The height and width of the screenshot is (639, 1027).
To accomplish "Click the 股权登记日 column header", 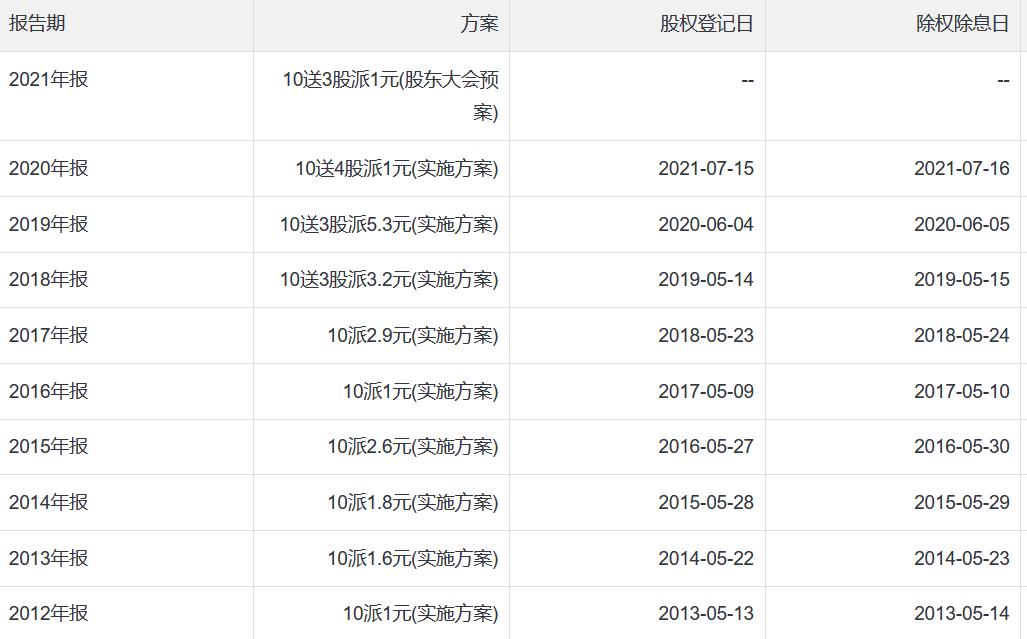I will [x=706, y=24].
